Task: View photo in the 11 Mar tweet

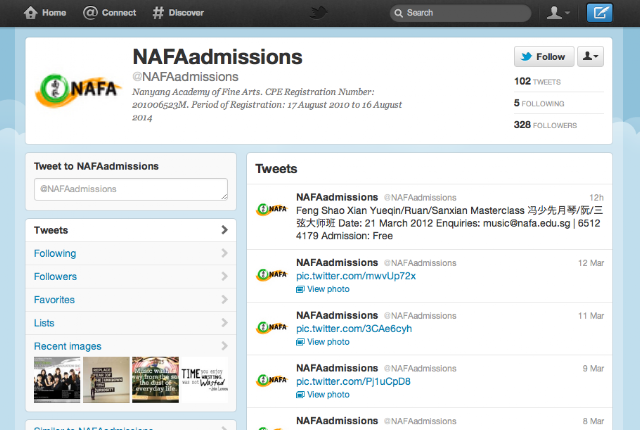Action: pyautogui.click(x=323, y=341)
